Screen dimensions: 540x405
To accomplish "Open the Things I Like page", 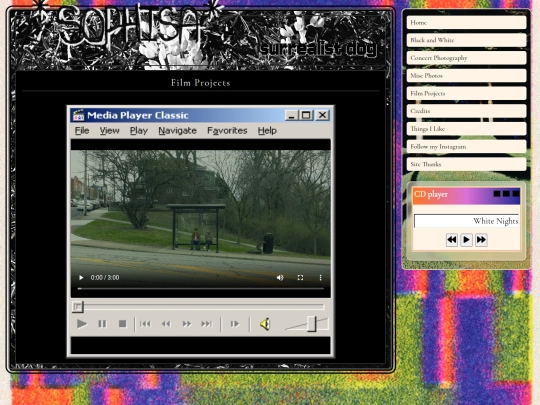I will click(466, 129).
